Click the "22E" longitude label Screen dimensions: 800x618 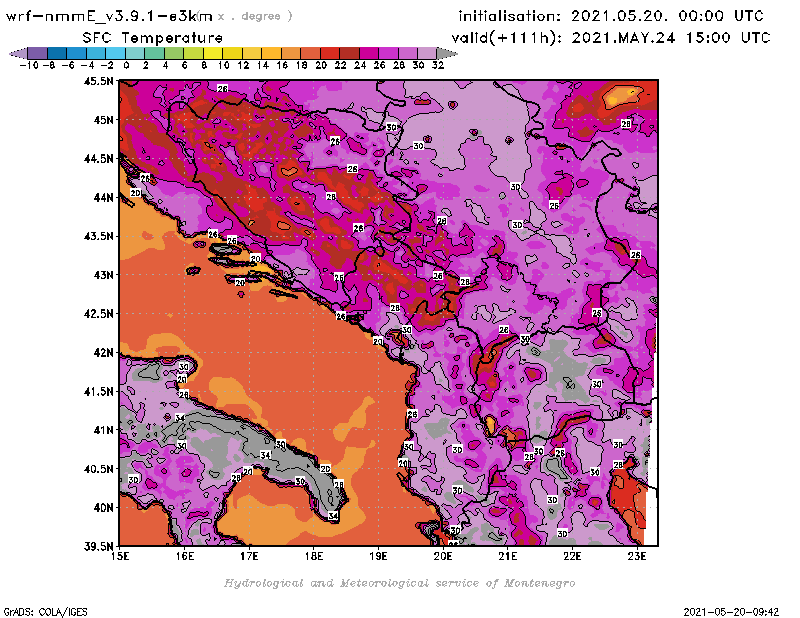pyautogui.click(x=572, y=556)
